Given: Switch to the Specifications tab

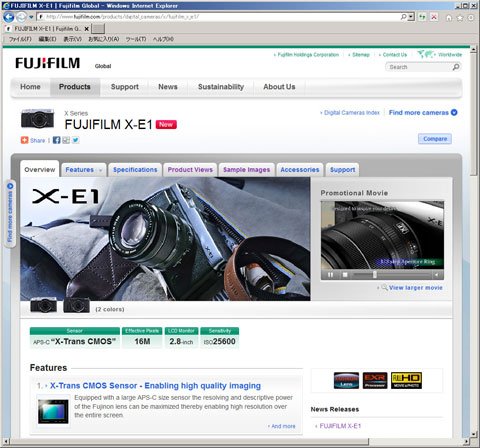Looking at the screenshot, I should coord(135,170).
